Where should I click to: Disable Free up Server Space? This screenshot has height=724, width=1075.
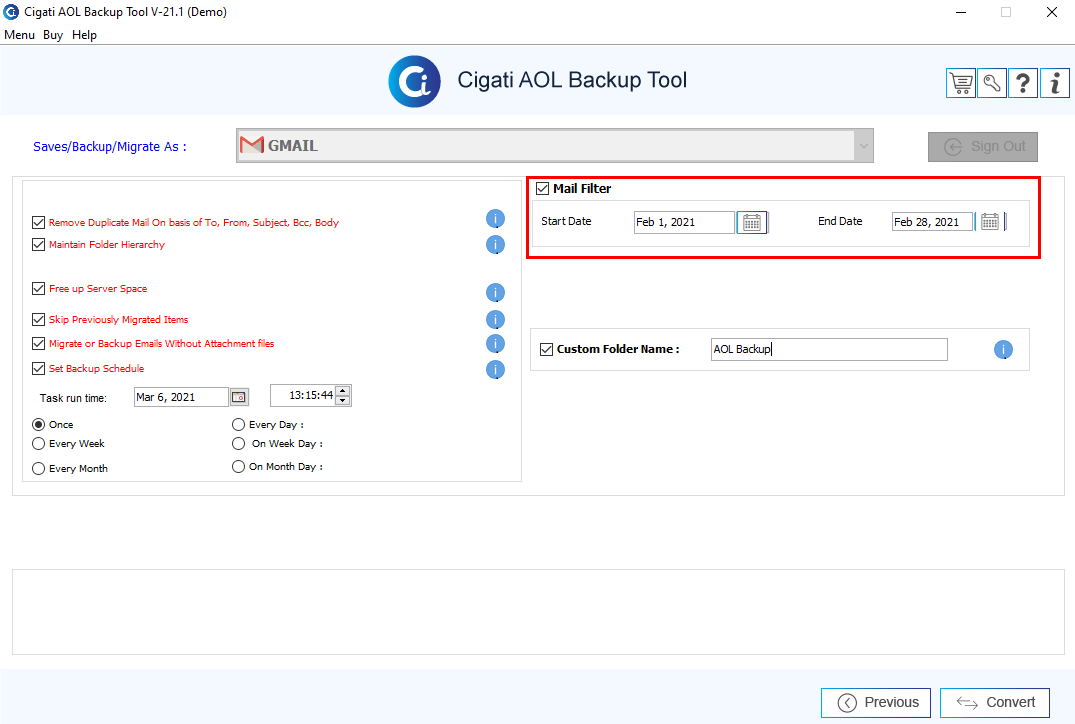(x=38, y=289)
